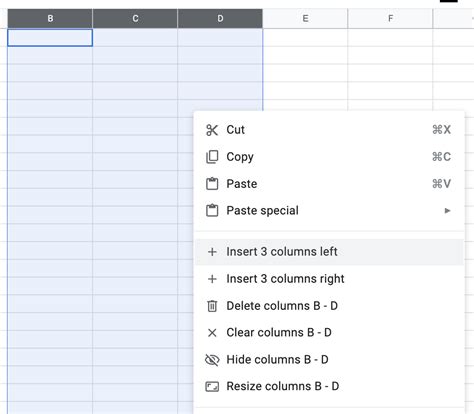Image resolution: width=474 pixels, height=414 pixels.
Task: Select column E header
Action: (305, 19)
